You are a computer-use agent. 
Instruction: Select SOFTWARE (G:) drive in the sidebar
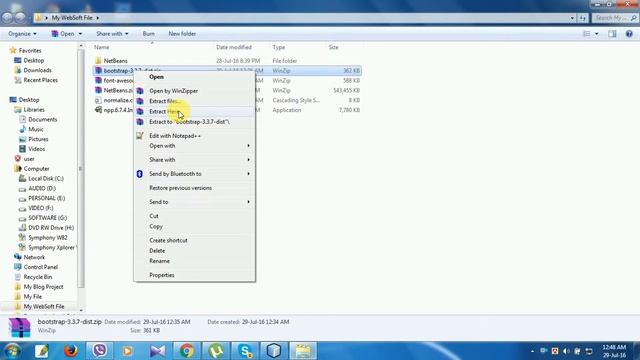click(47, 218)
